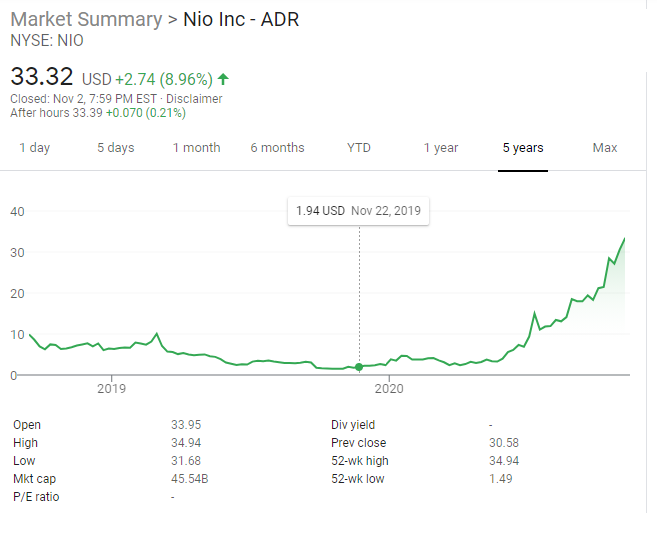Image resolution: width=664 pixels, height=550 pixels.
Task: Click the green data point on chart
Action: pos(360,367)
